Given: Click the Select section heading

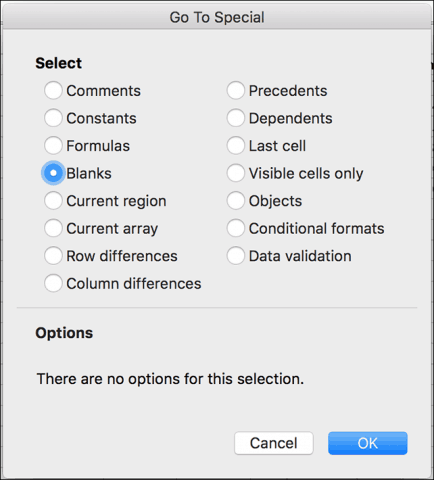Looking at the screenshot, I should (x=59, y=63).
